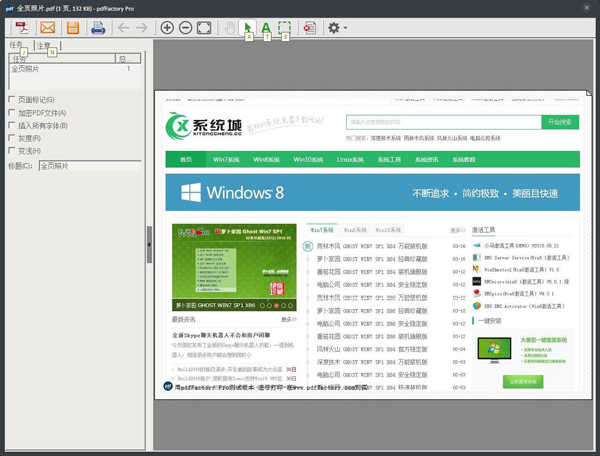Open the settings dropdown arrow beside the gear
The height and width of the screenshot is (456, 600).
346,28
